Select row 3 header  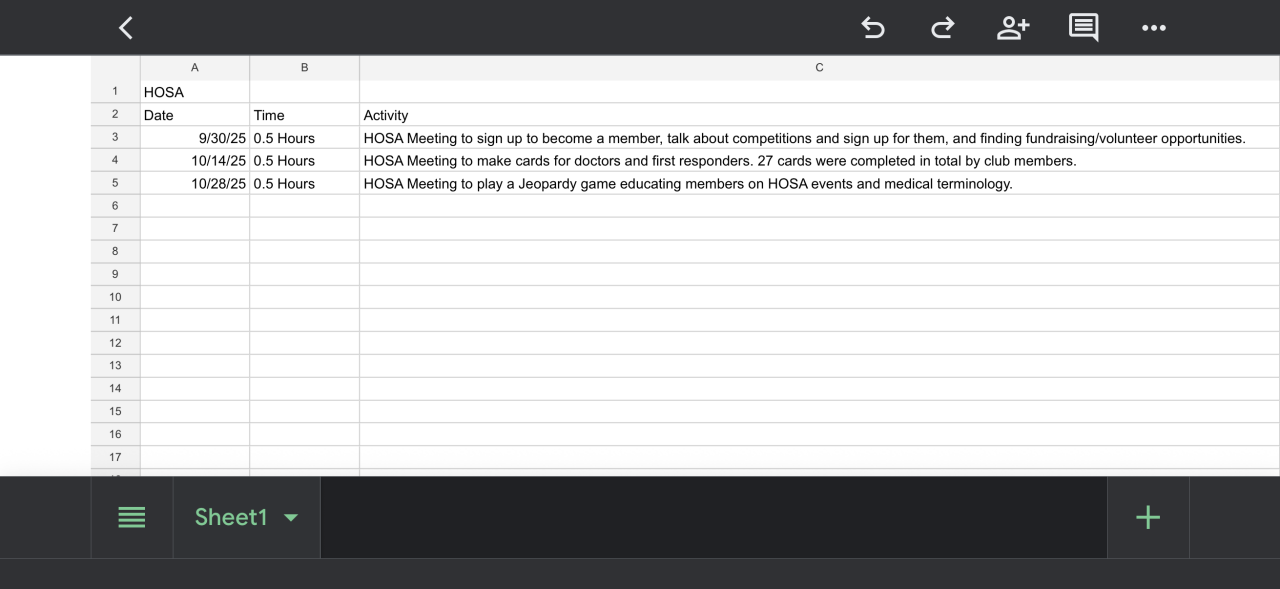[115, 138]
